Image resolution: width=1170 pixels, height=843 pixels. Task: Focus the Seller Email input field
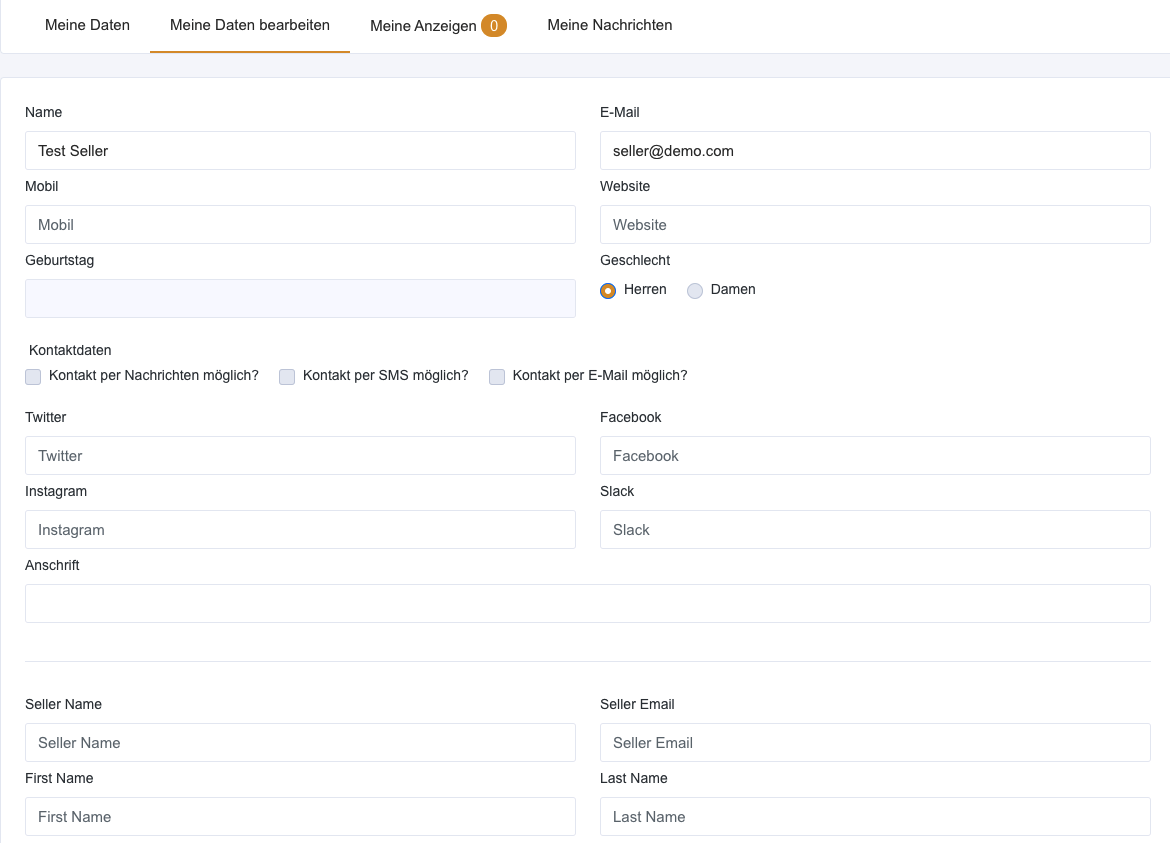coord(875,743)
